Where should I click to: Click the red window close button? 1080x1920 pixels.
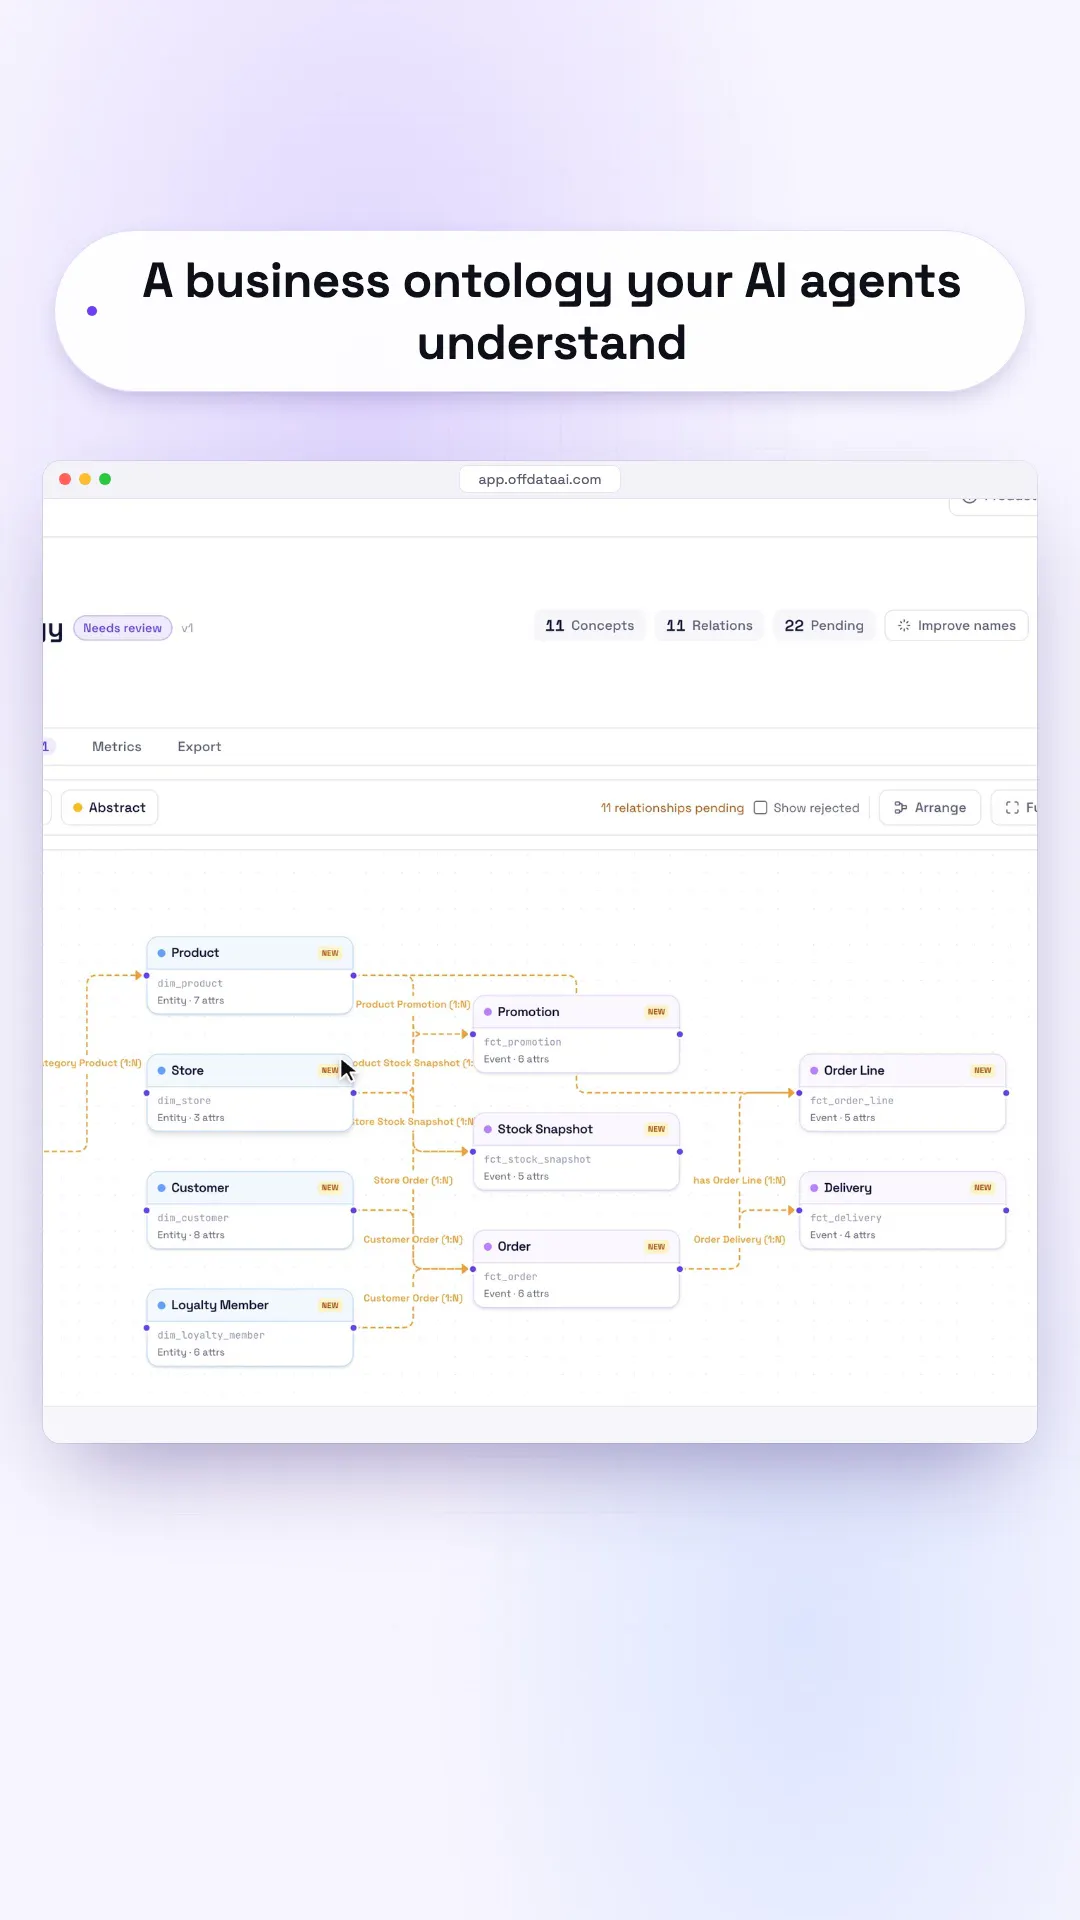tap(65, 479)
